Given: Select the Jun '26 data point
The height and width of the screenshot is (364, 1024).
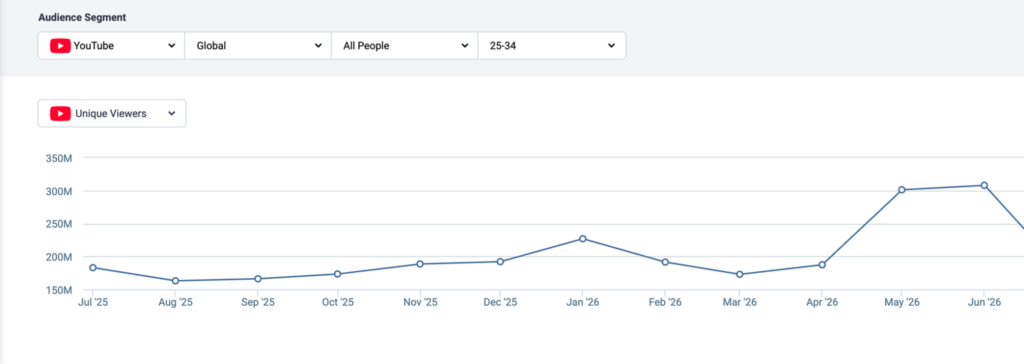Looking at the screenshot, I should point(984,186).
